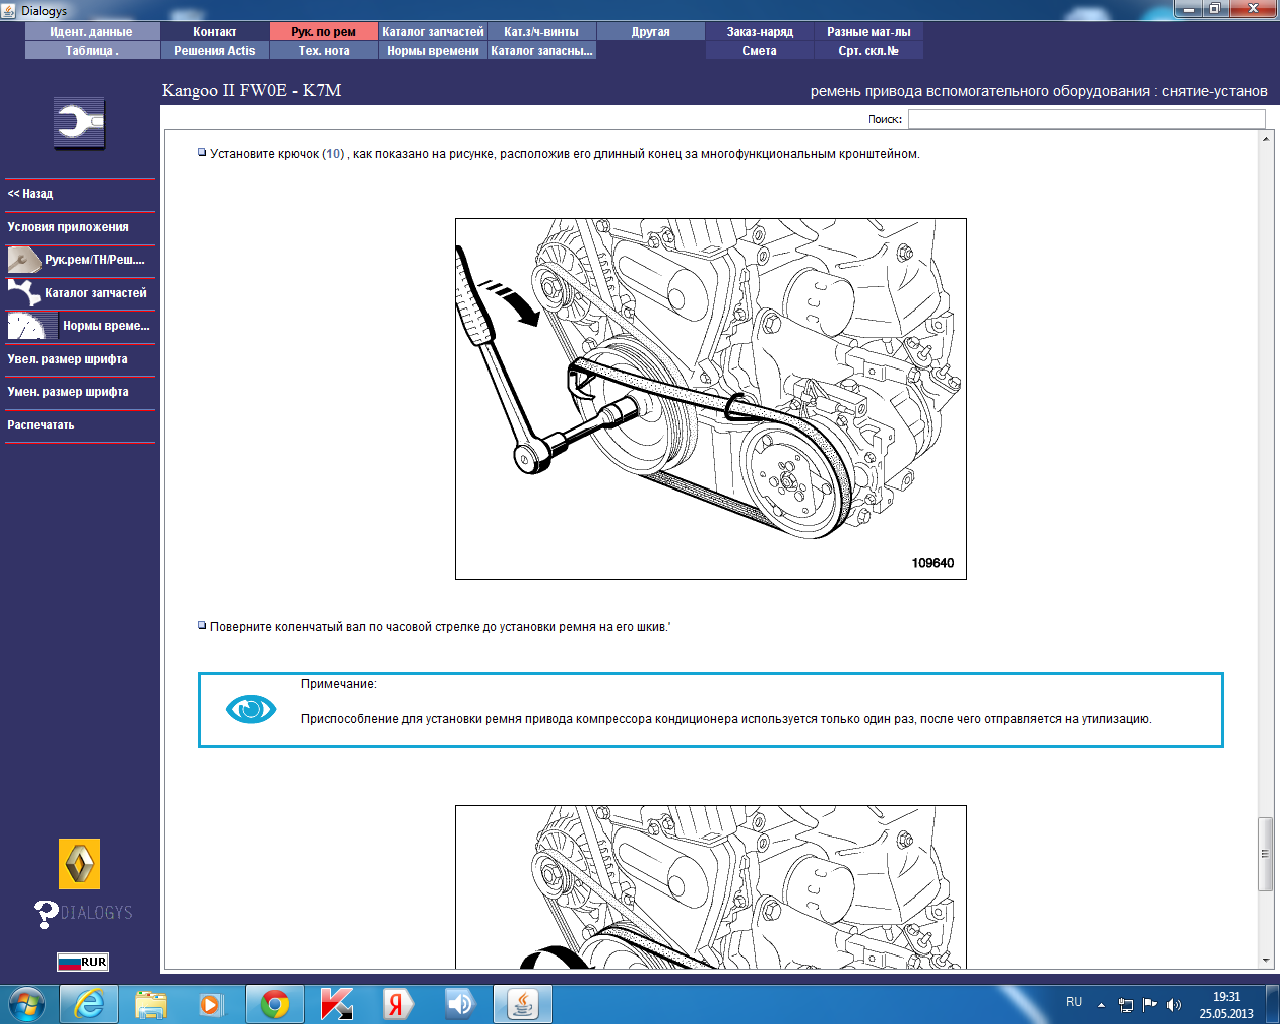The width and height of the screenshot is (1280, 1024).
Task: Open Разные мат-лы tab
Action: [869, 32]
